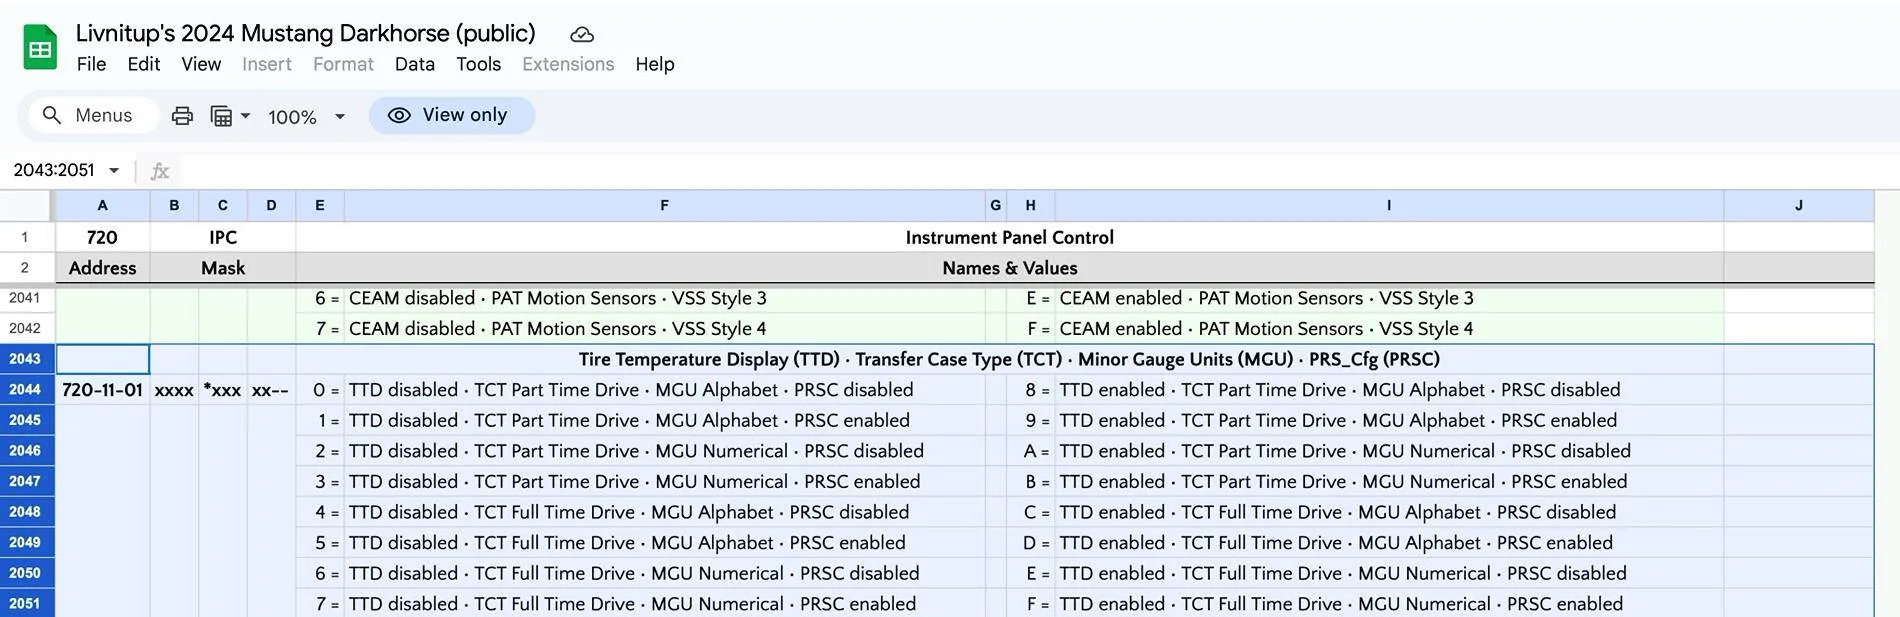Expand the 100% zoom dropdown
Screen dimensions: 1900x617
pyautogui.click(x=340, y=117)
